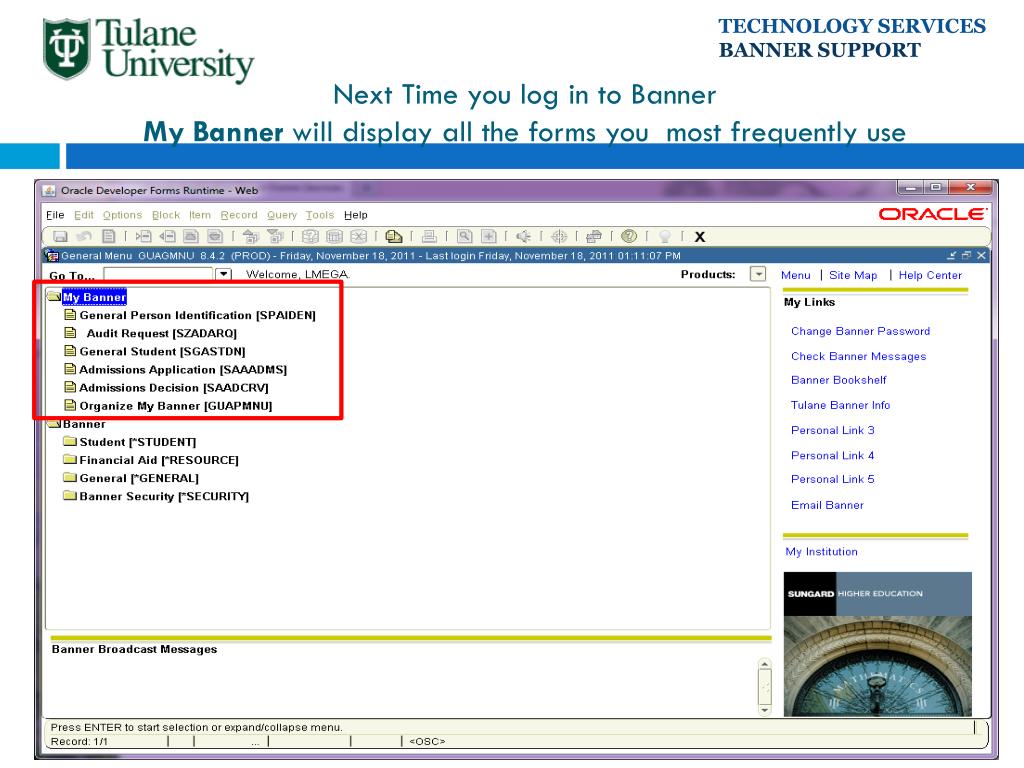
Task: Click the Remove Record toolbar icon
Action: [167, 236]
